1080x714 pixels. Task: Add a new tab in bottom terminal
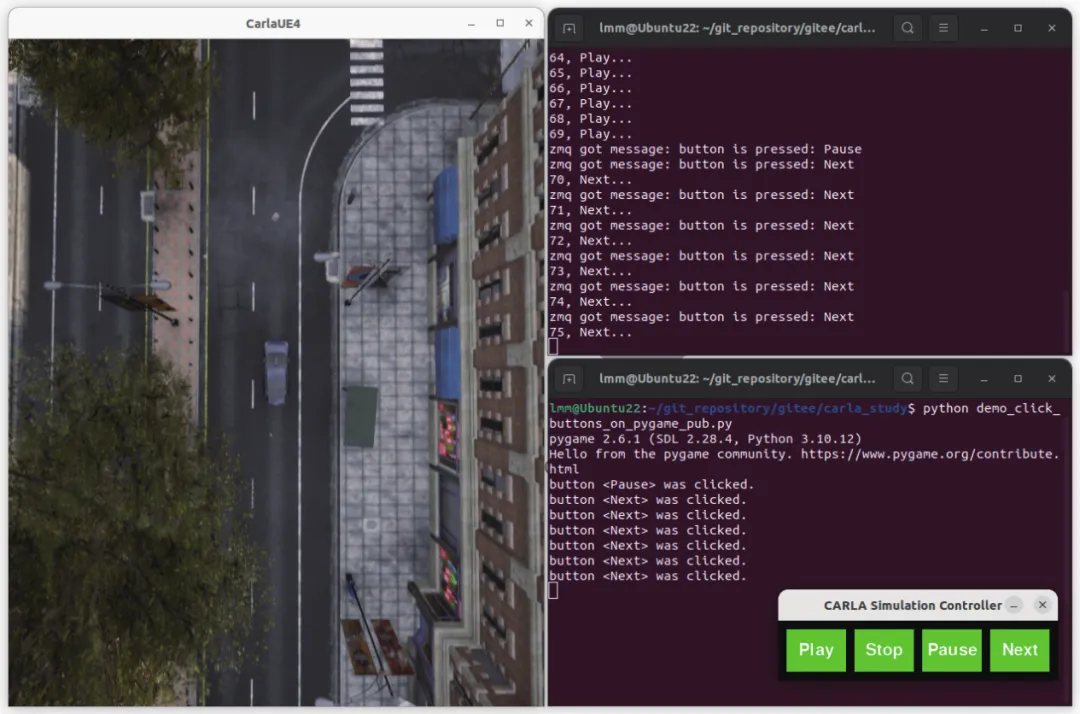[x=569, y=379]
